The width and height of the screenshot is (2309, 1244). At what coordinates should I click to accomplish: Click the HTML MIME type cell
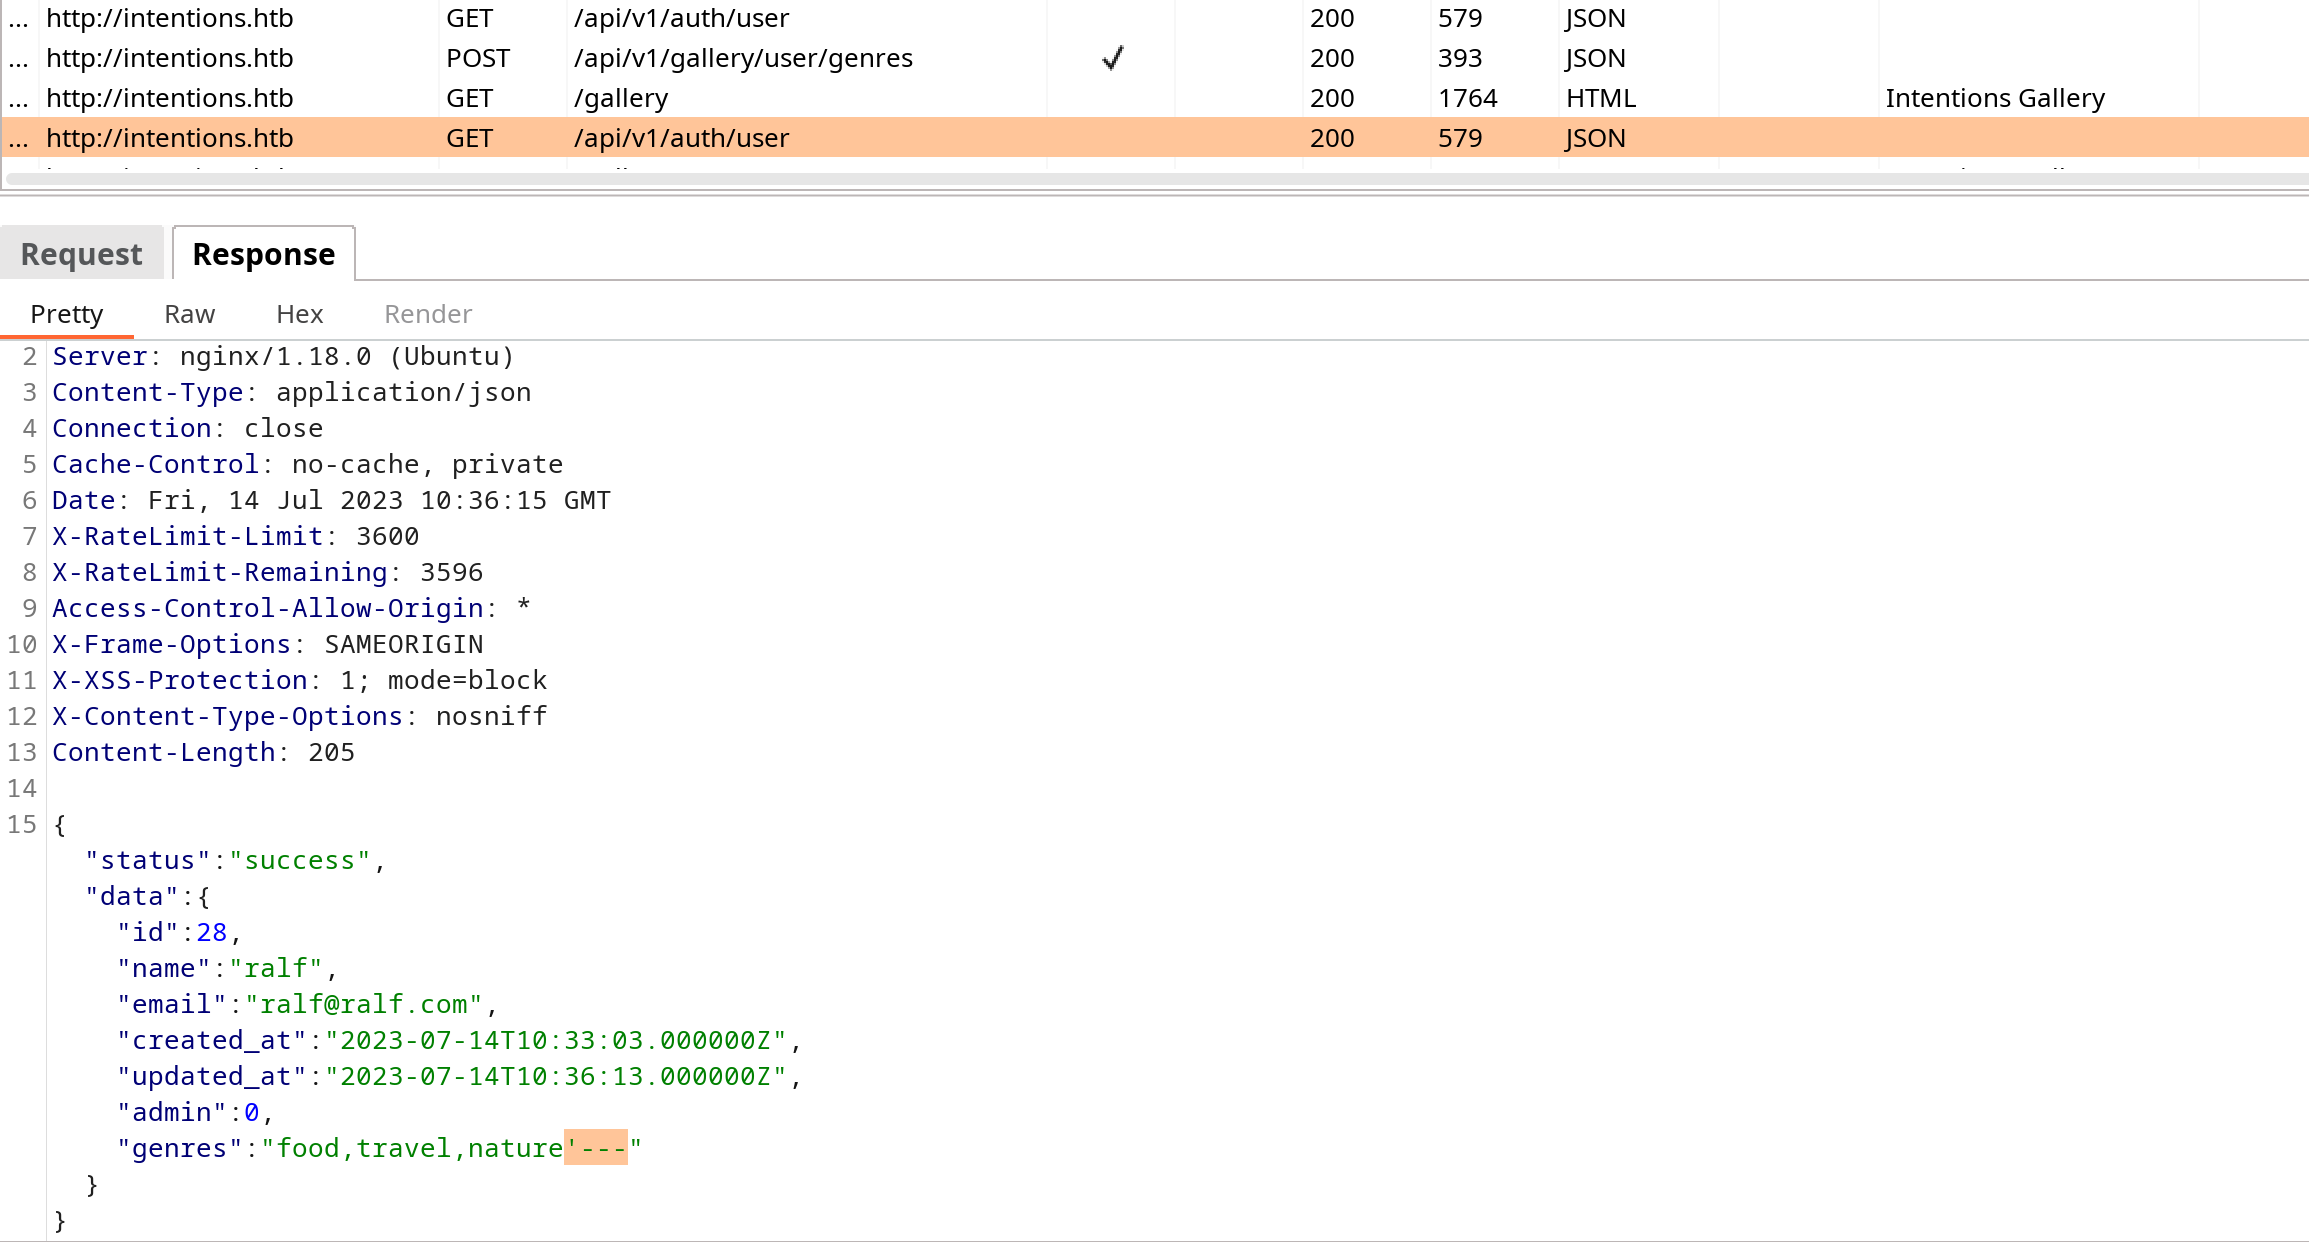pyautogui.click(x=1601, y=98)
